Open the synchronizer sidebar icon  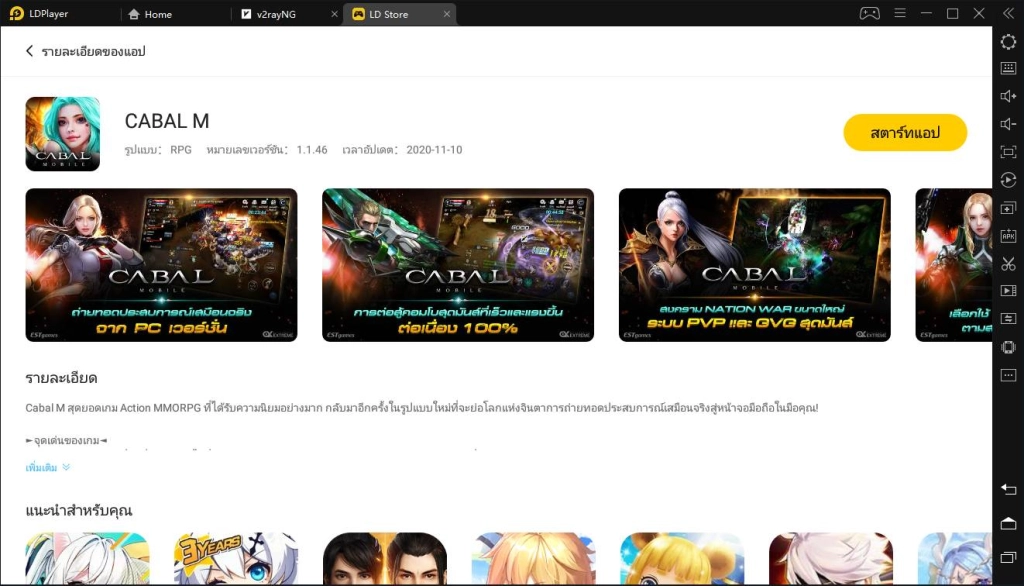(1008, 319)
